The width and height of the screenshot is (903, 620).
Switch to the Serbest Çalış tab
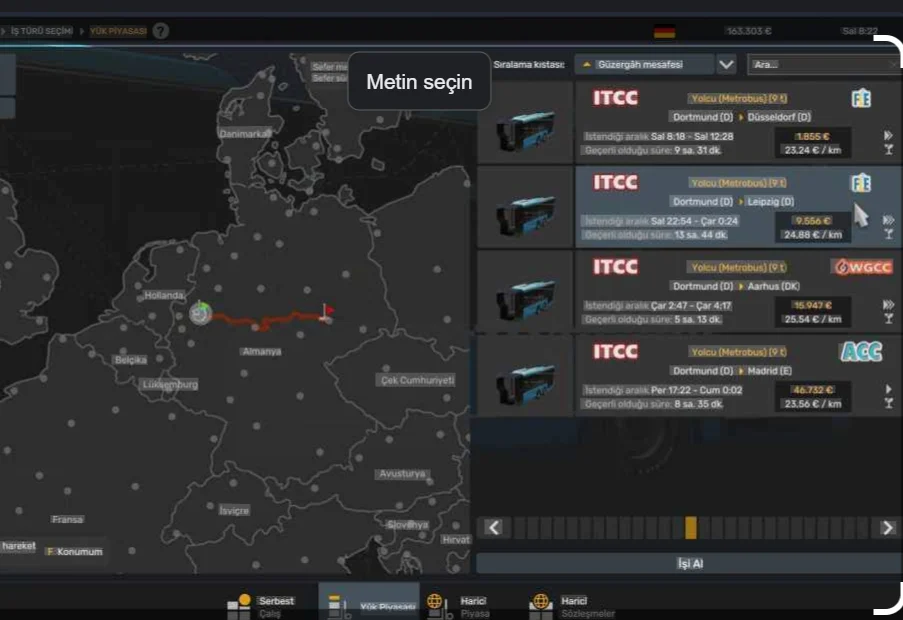click(x=261, y=606)
